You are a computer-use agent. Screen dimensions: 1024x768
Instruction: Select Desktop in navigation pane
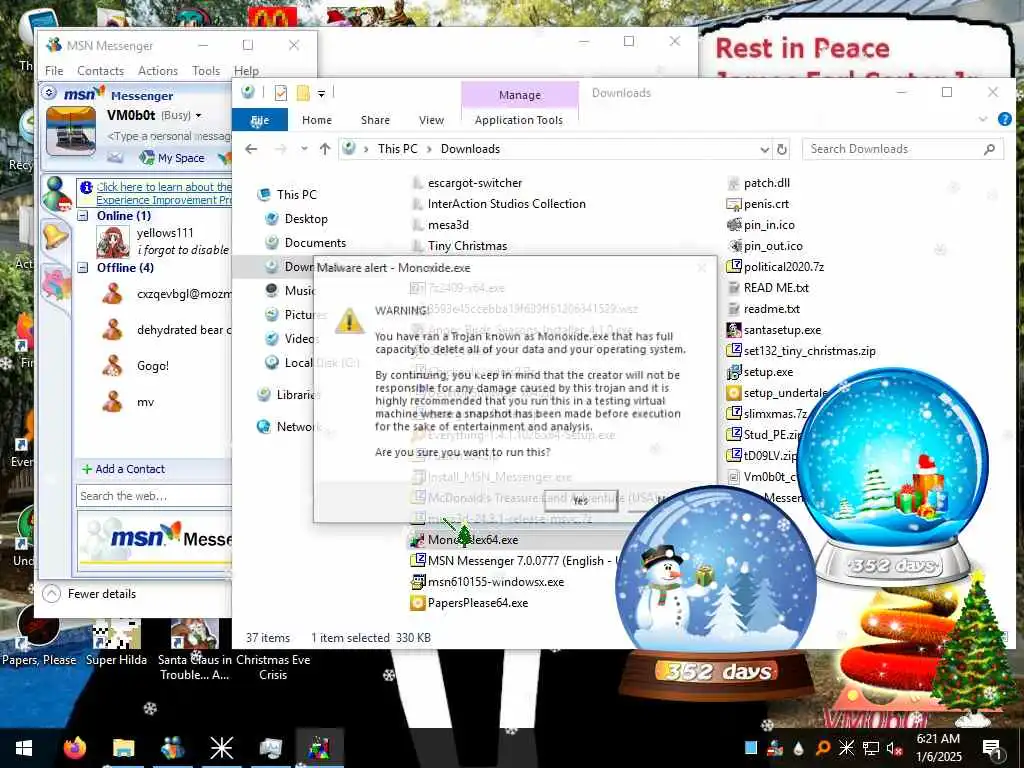point(306,219)
